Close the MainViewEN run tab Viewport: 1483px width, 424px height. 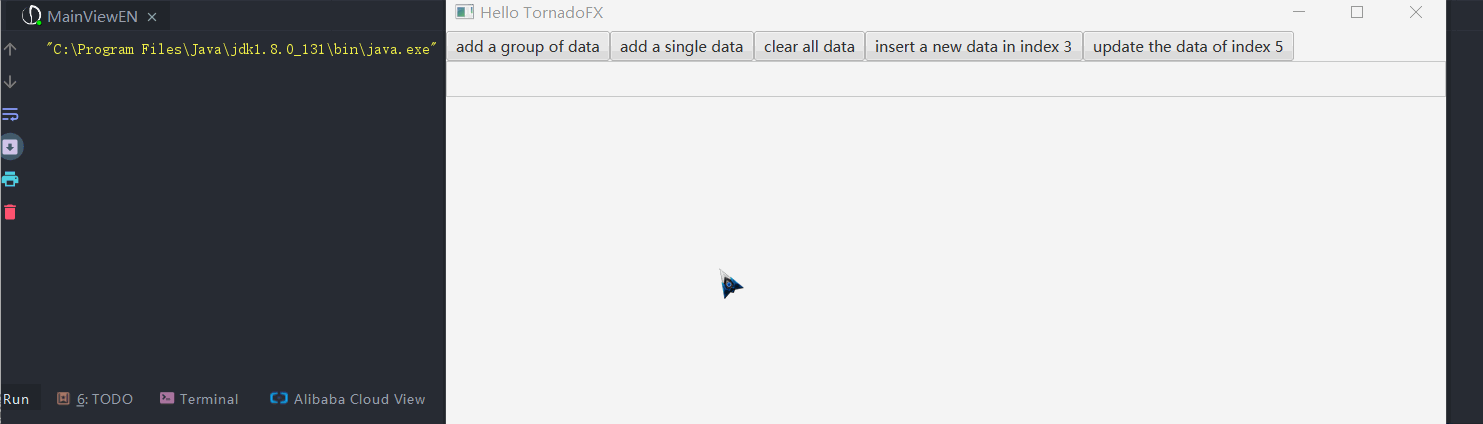(x=152, y=17)
